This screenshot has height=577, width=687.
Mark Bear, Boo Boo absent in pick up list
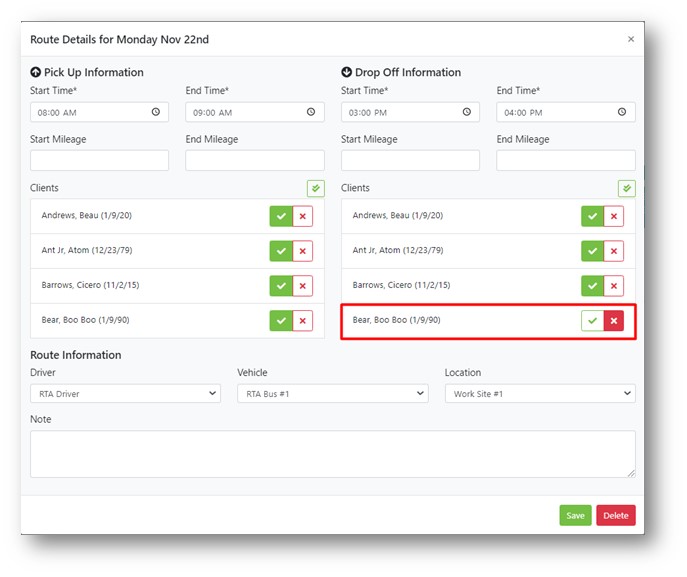[303, 321]
